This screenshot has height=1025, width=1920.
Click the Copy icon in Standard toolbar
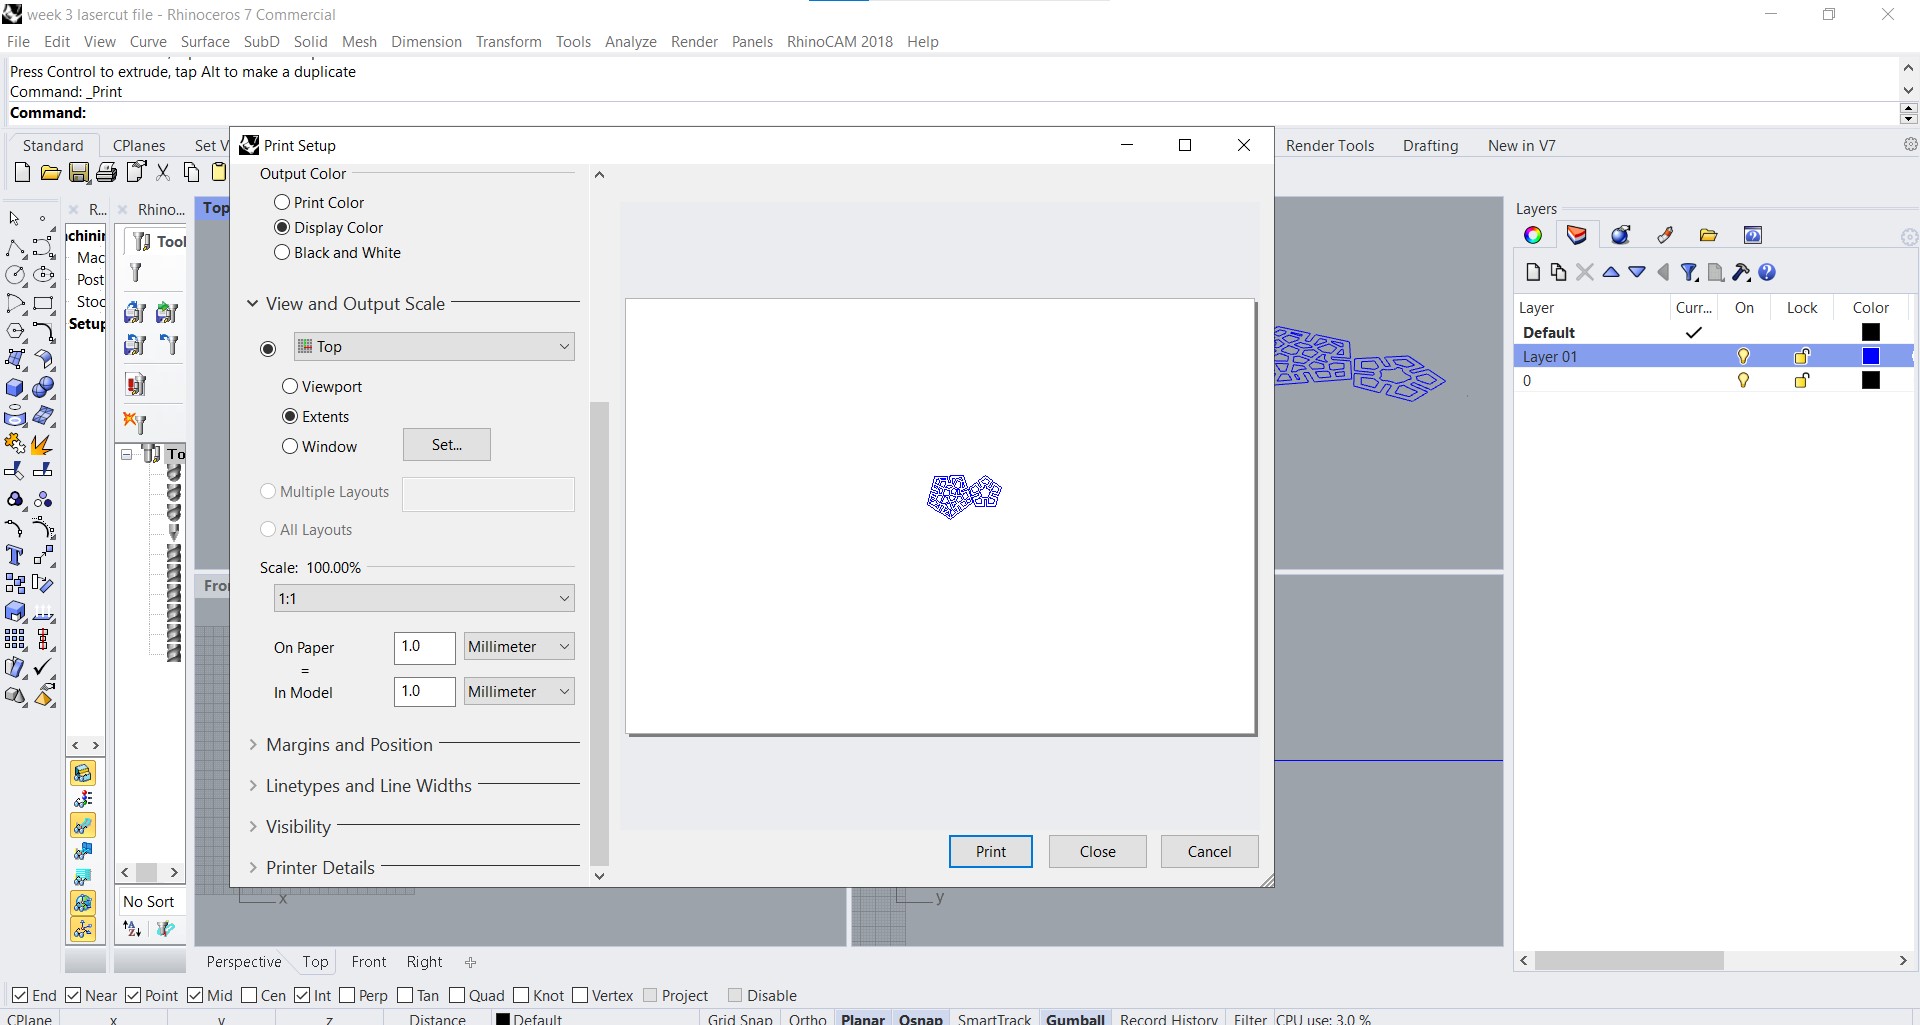pyautogui.click(x=191, y=173)
